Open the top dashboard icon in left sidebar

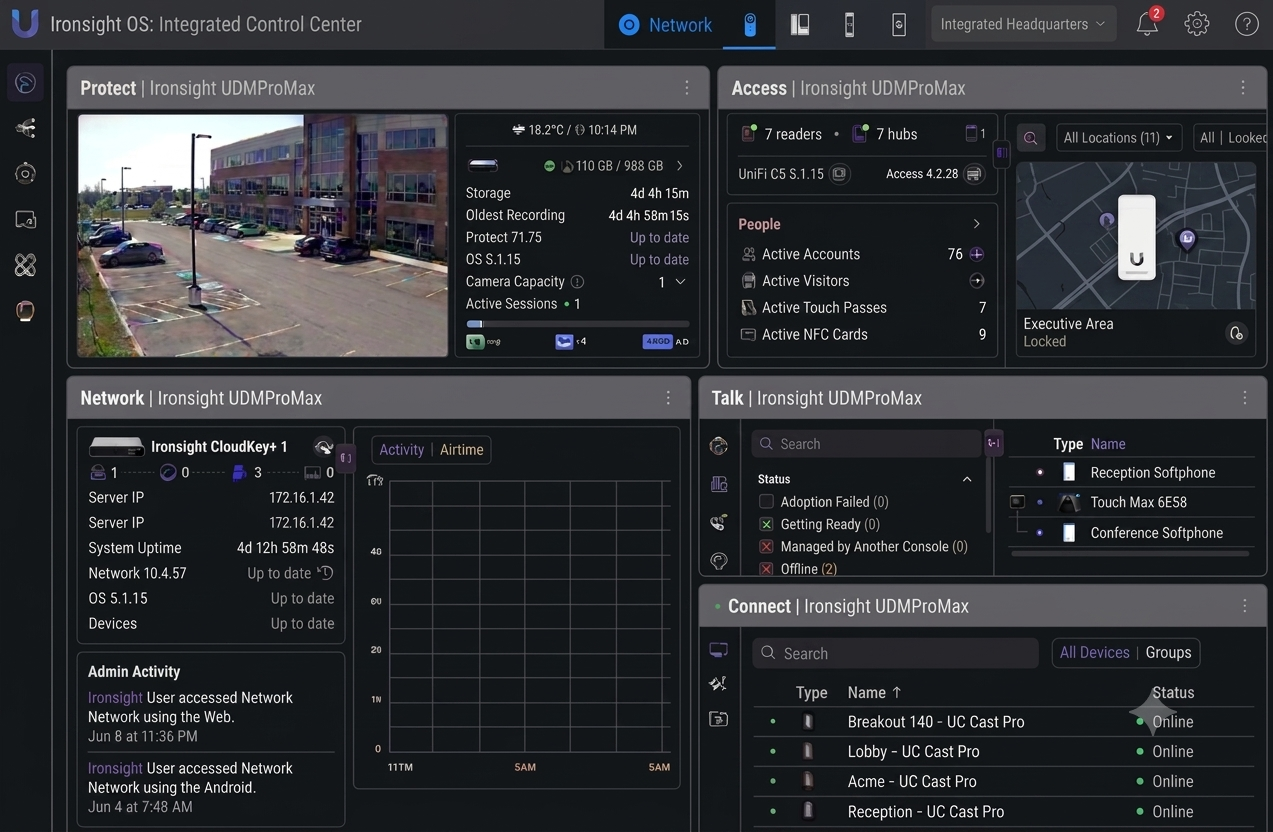point(25,82)
